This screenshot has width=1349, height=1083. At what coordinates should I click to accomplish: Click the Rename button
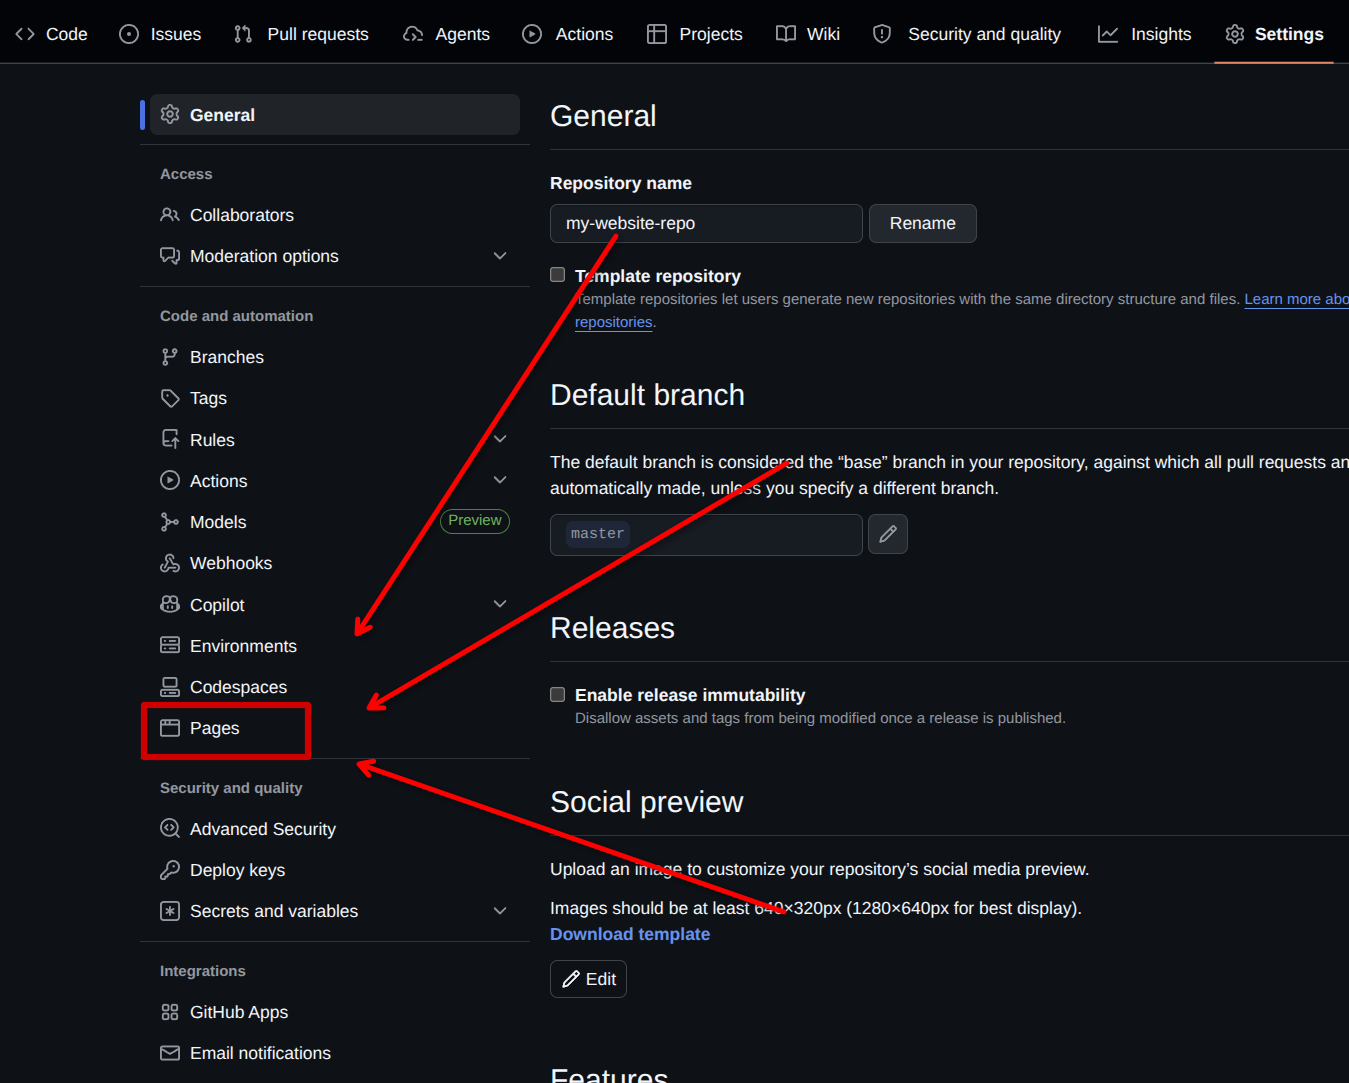pyautogui.click(x=923, y=223)
